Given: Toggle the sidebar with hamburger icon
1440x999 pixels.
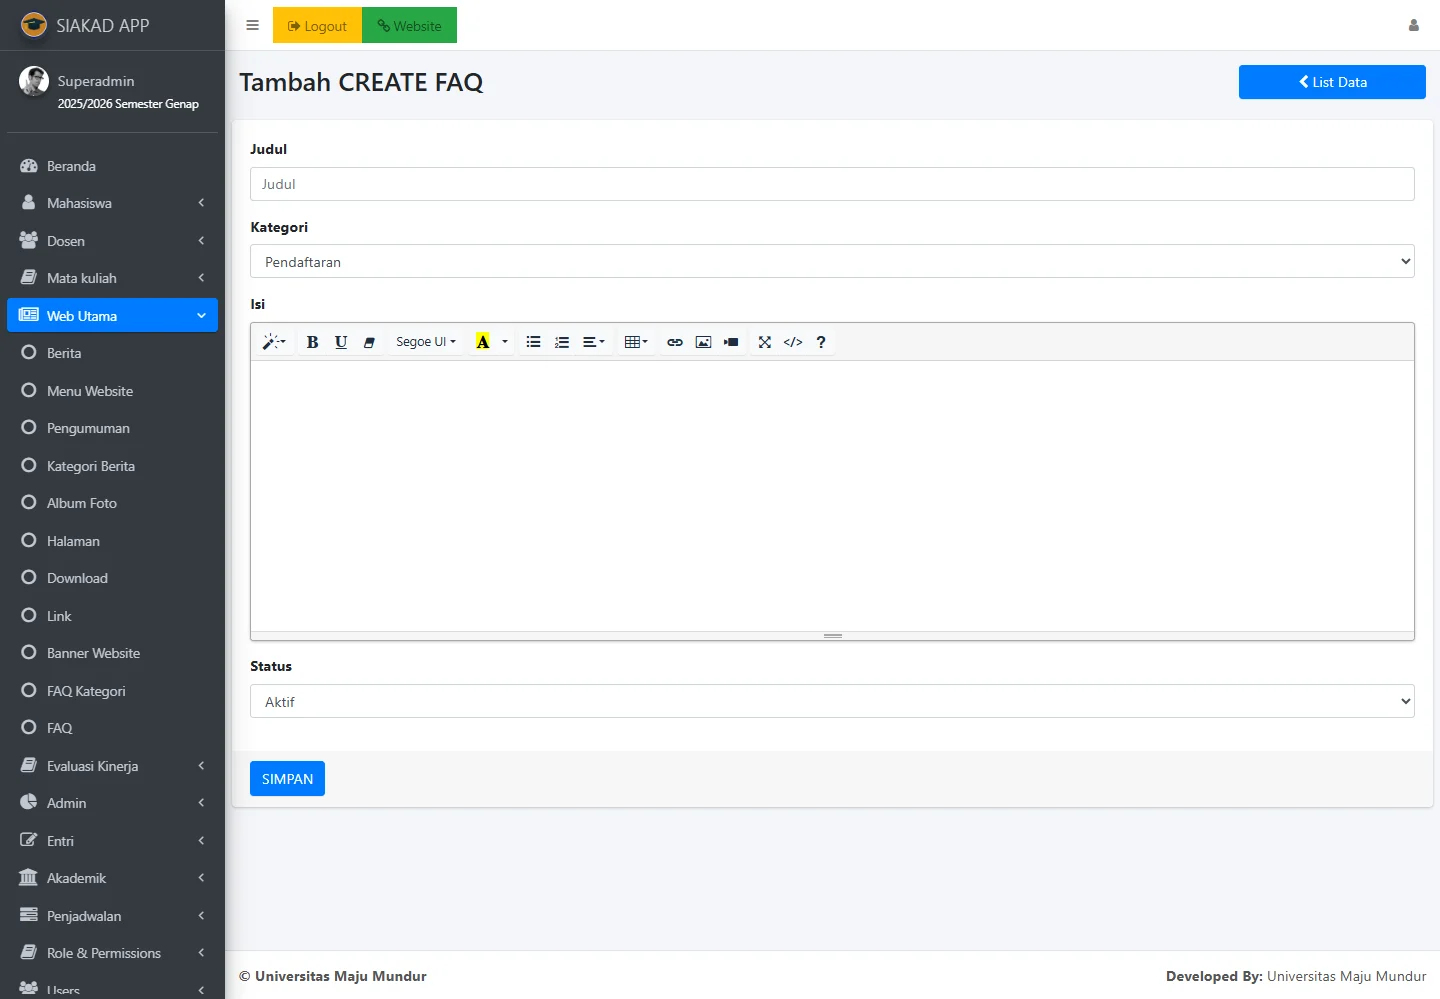Looking at the screenshot, I should 252,26.
